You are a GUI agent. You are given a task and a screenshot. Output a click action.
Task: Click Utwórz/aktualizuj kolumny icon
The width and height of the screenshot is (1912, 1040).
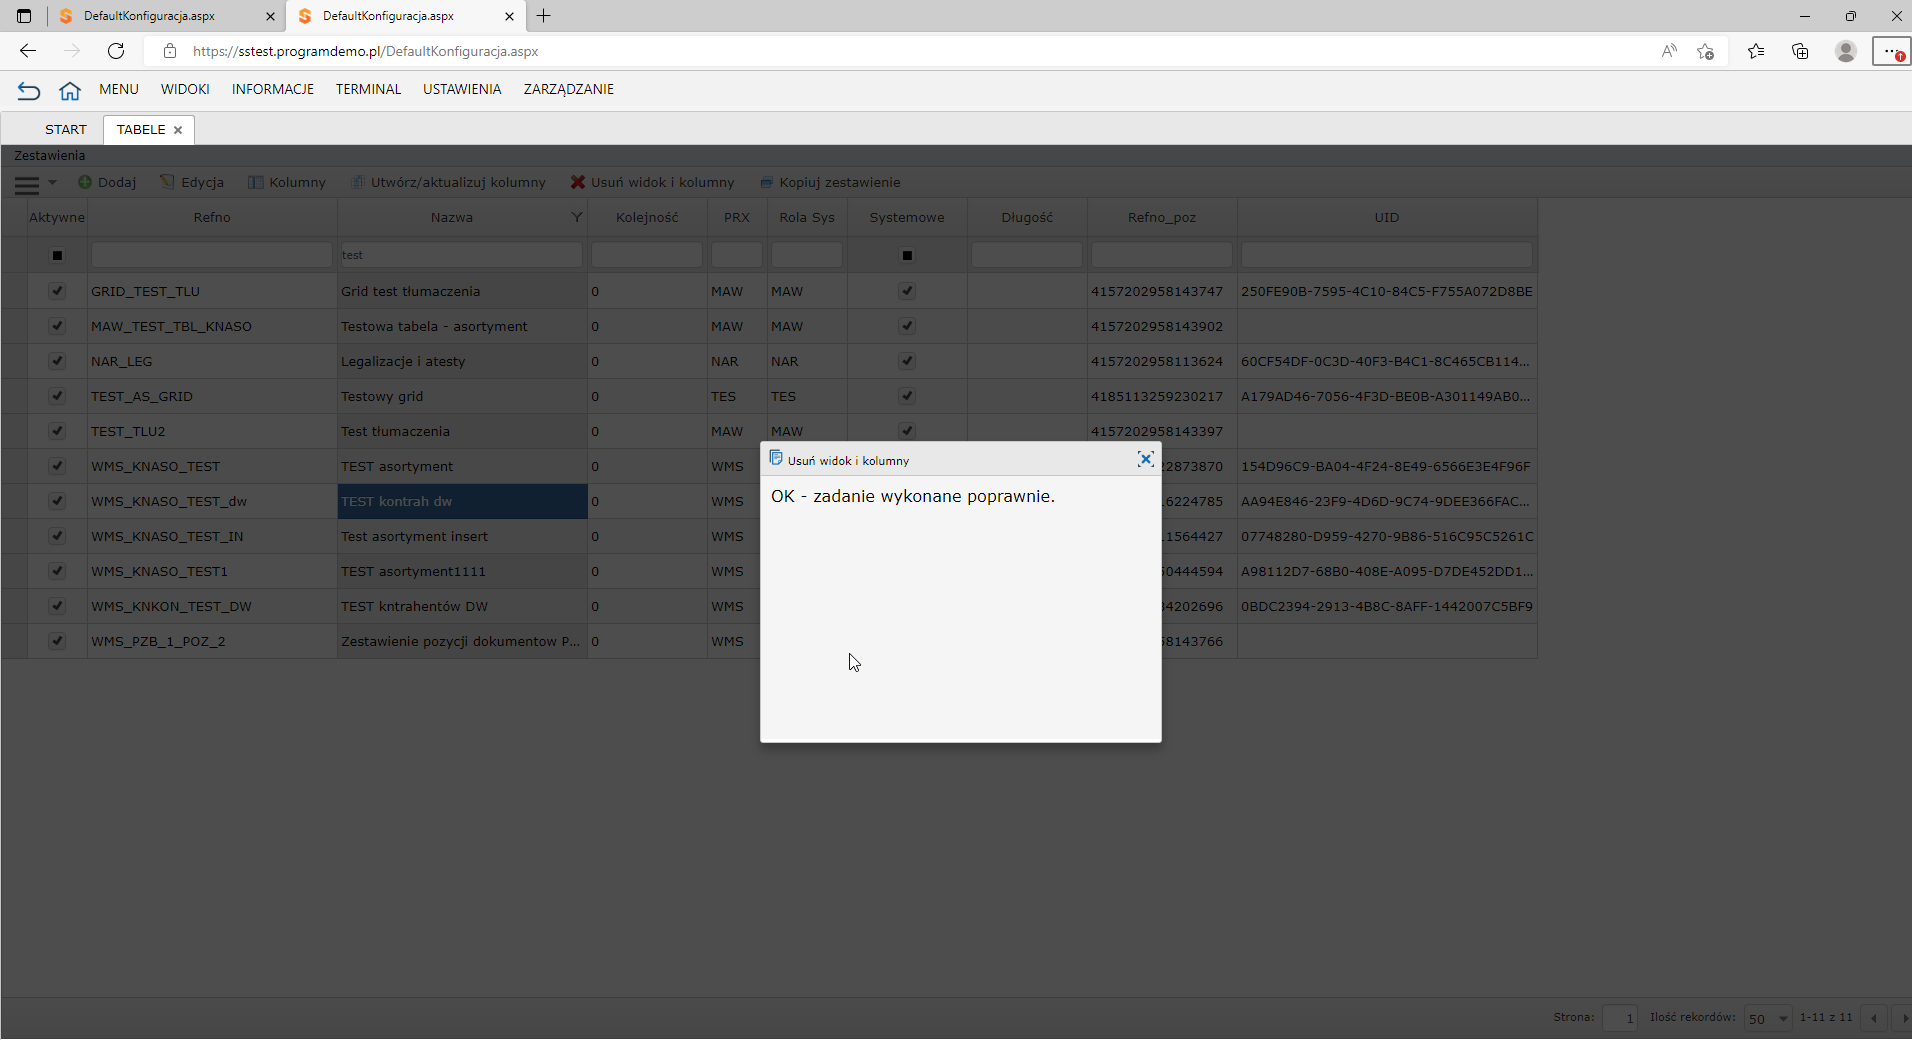click(358, 182)
